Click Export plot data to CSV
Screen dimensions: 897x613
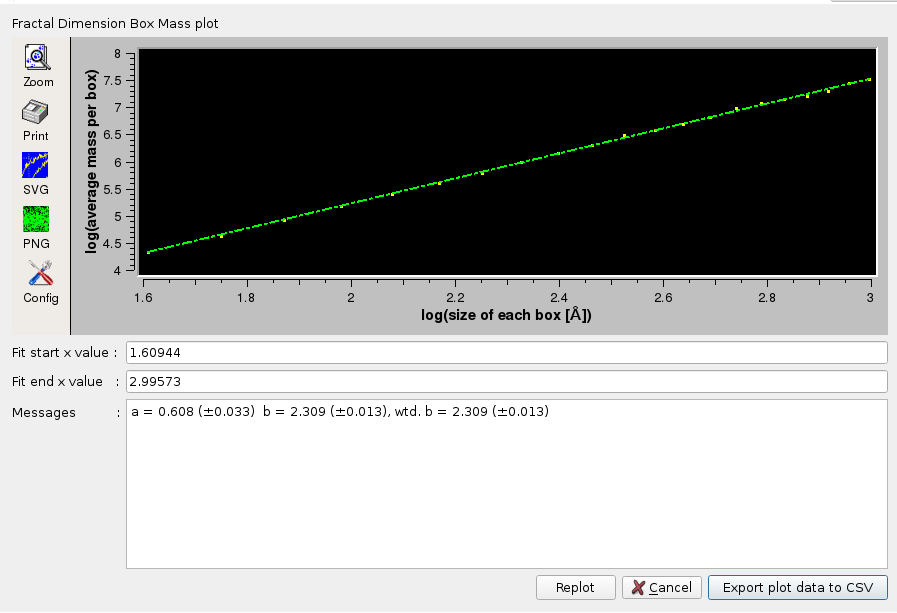(x=797, y=588)
